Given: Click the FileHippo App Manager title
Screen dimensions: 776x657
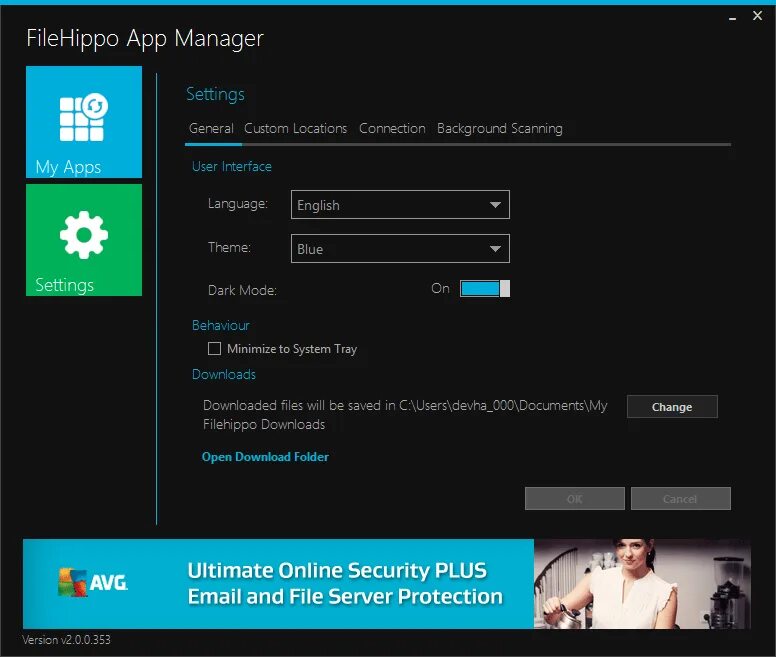Looking at the screenshot, I should tap(145, 39).
